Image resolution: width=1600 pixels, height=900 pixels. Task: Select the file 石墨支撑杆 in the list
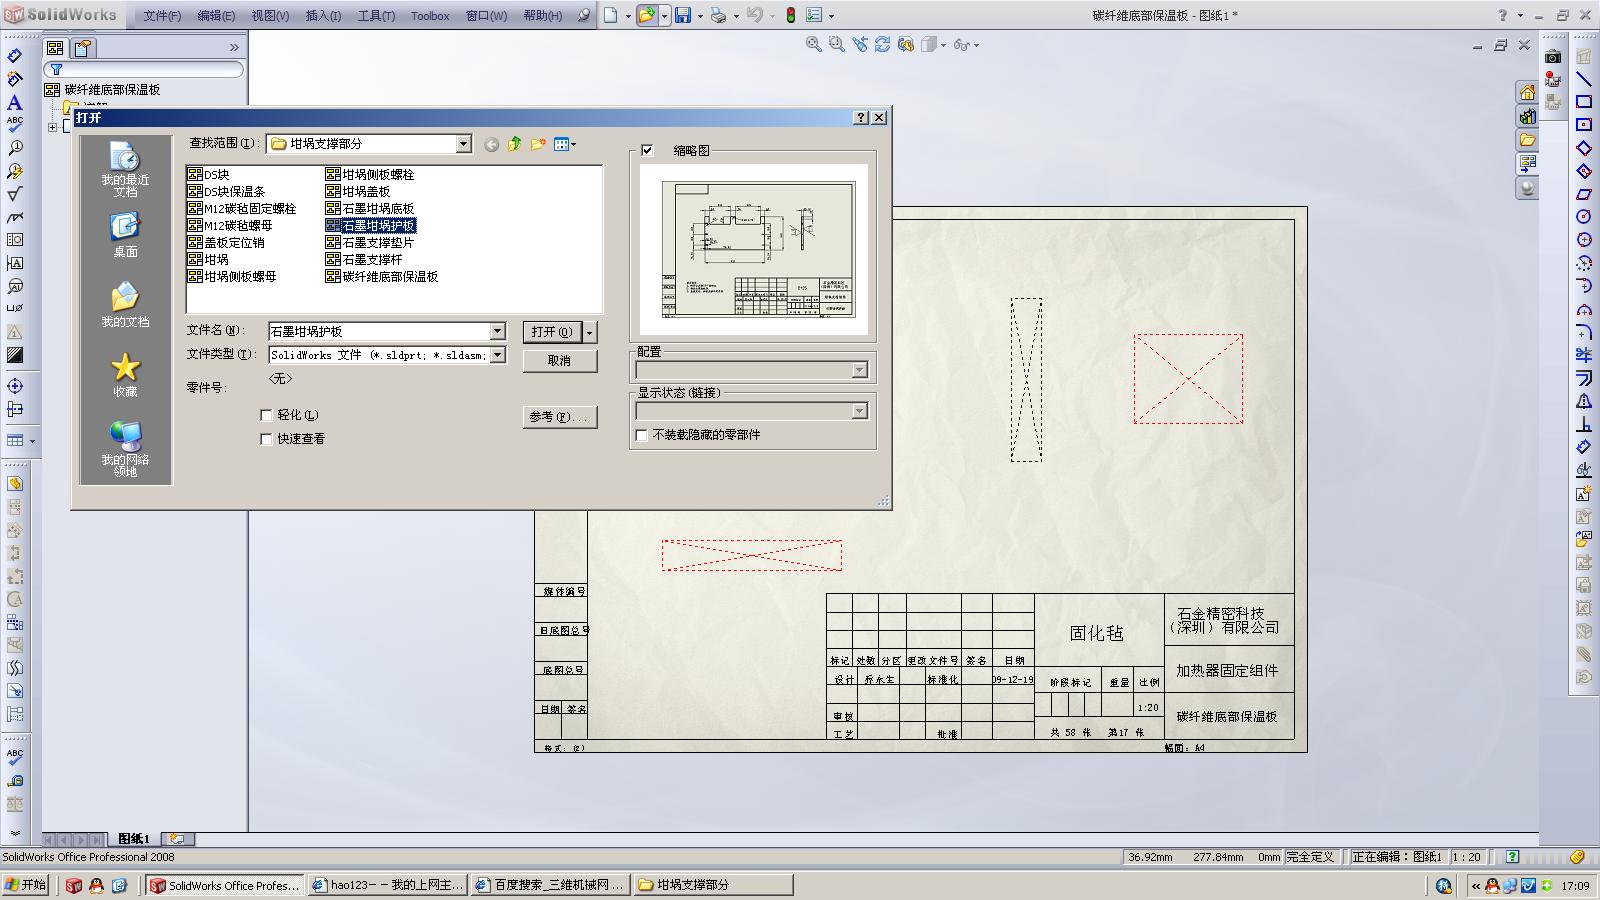pyautogui.click(x=364, y=259)
